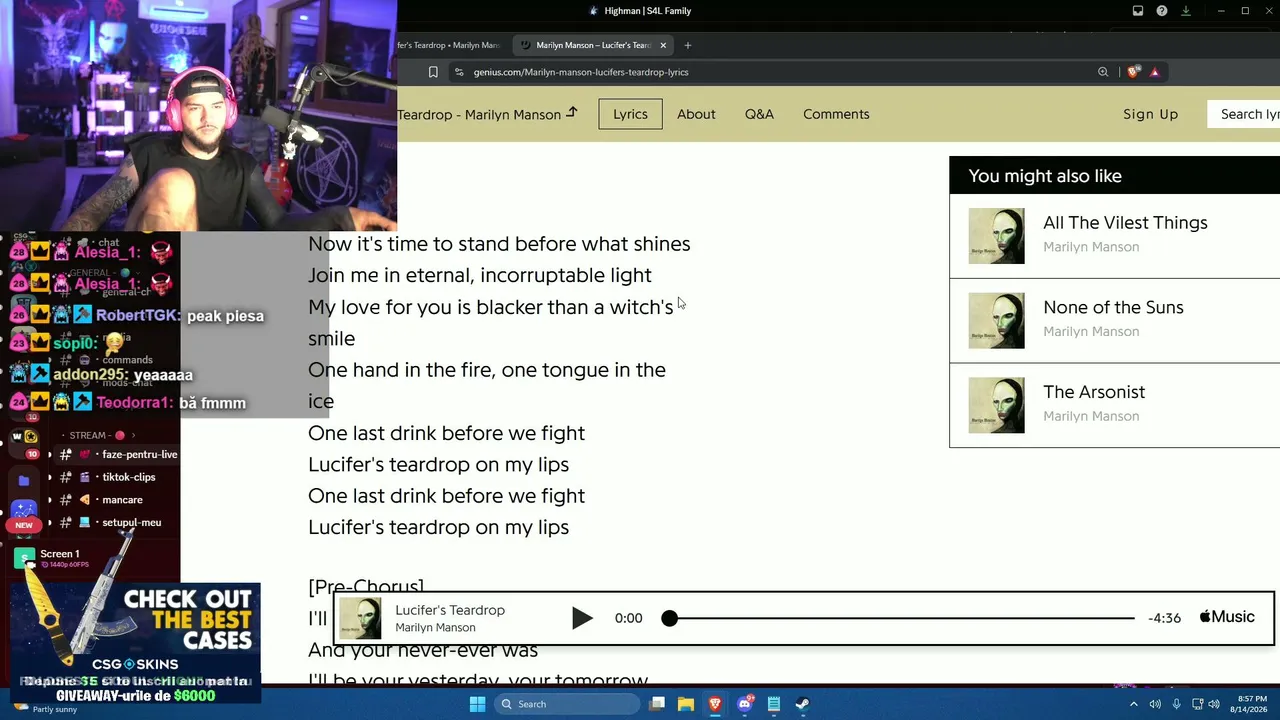This screenshot has height=720, width=1280.
Task: Open All The Vilest Things song link
Action: click(1125, 223)
